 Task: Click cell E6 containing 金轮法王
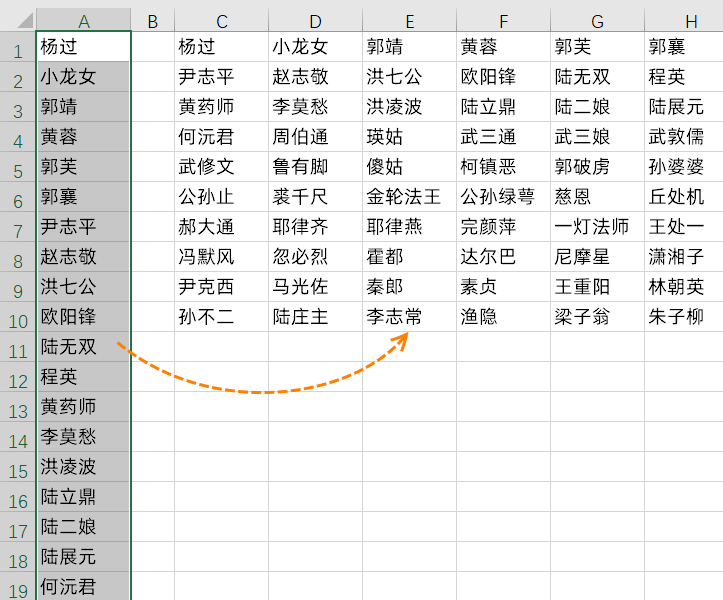(410, 196)
